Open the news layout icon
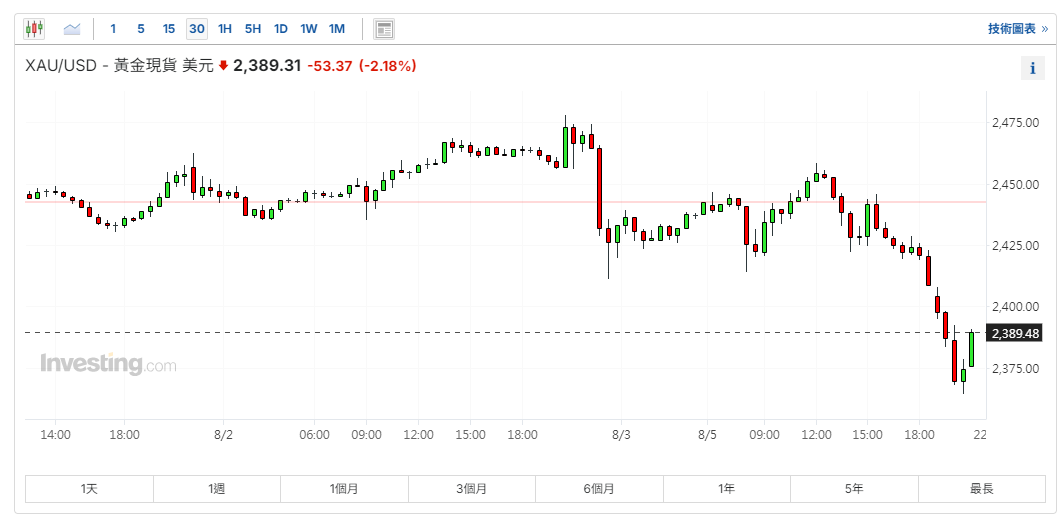This screenshot has width=1060, height=520. (384, 29)
